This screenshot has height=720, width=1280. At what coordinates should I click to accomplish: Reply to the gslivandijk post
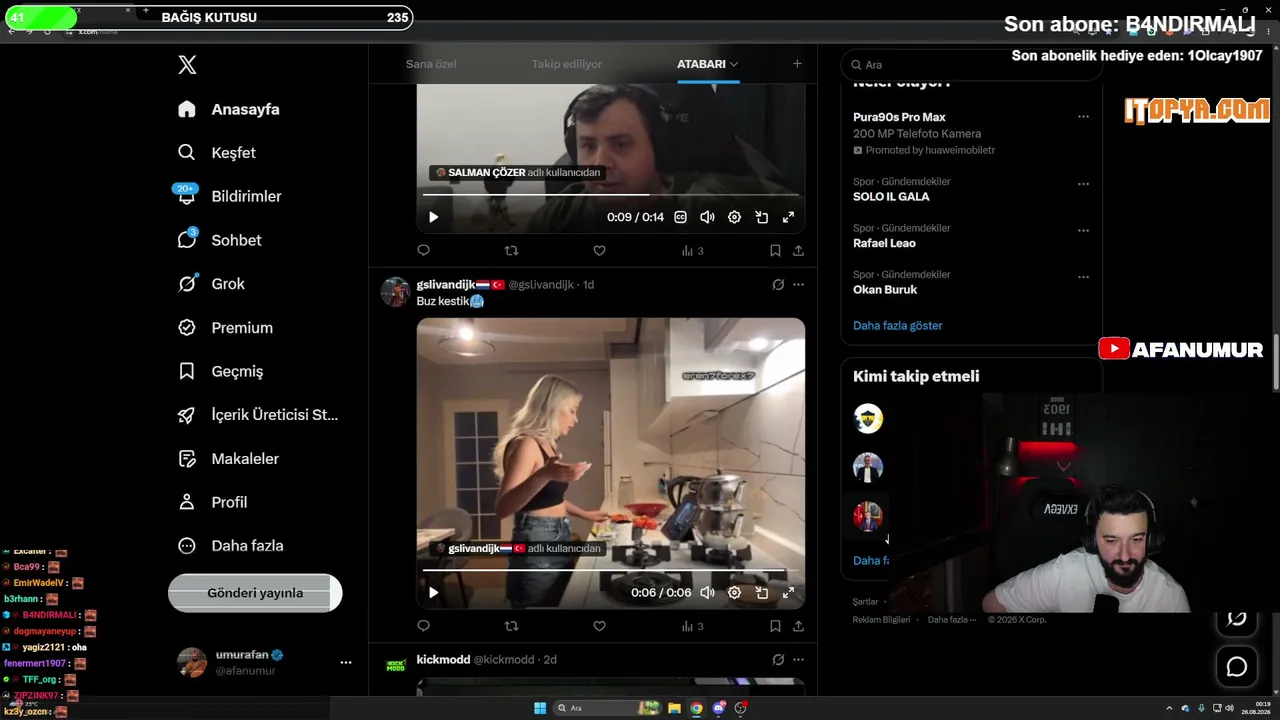[x=423, y=626]
